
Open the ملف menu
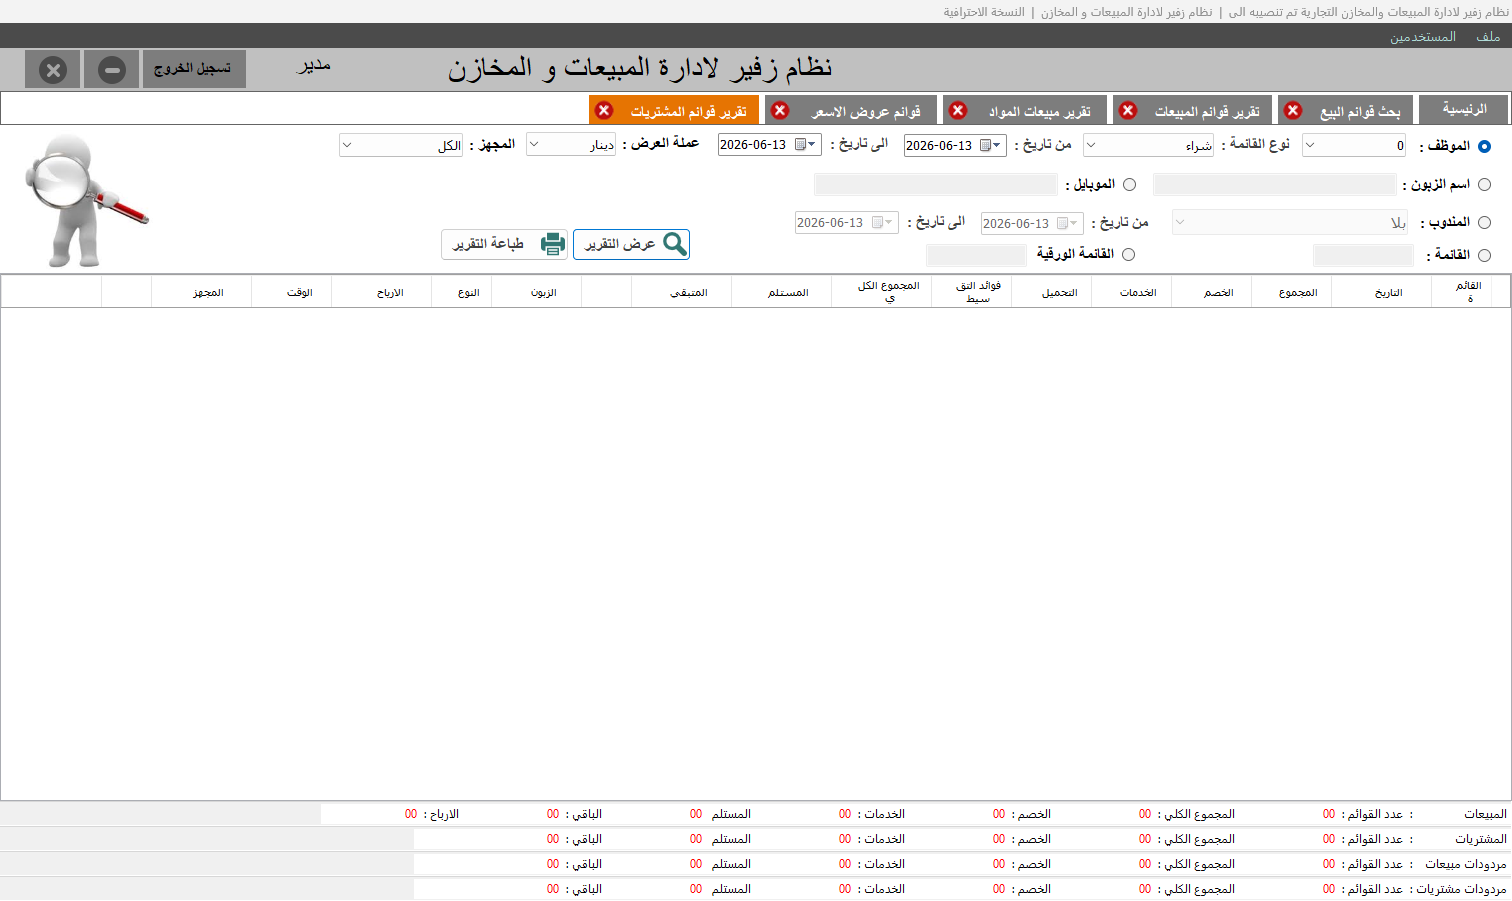(1488, 36)
